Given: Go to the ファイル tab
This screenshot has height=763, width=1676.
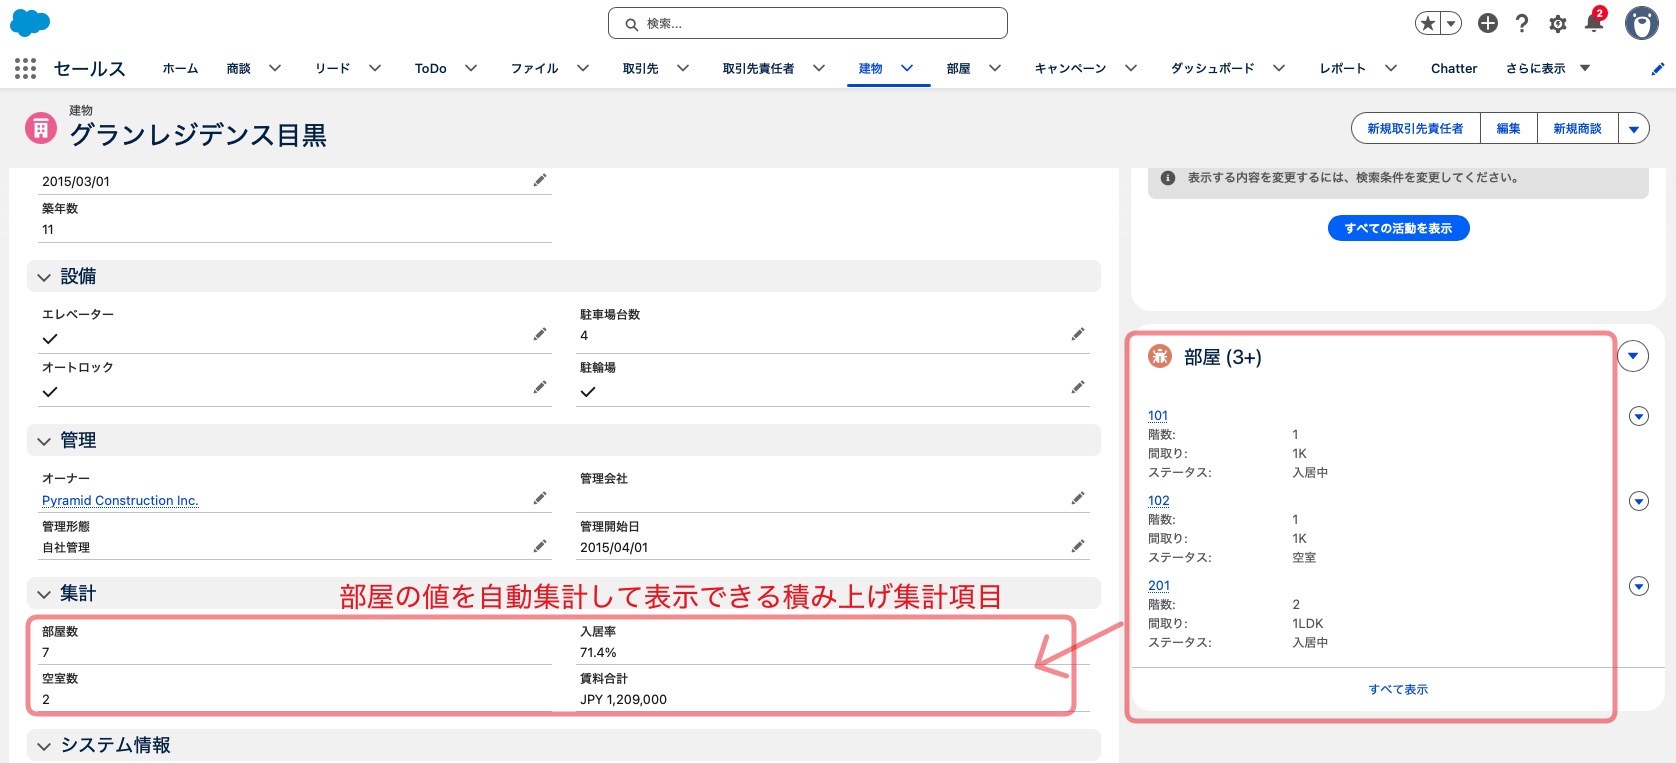Looking at the screenshot, I should click(x=534, y=68).
